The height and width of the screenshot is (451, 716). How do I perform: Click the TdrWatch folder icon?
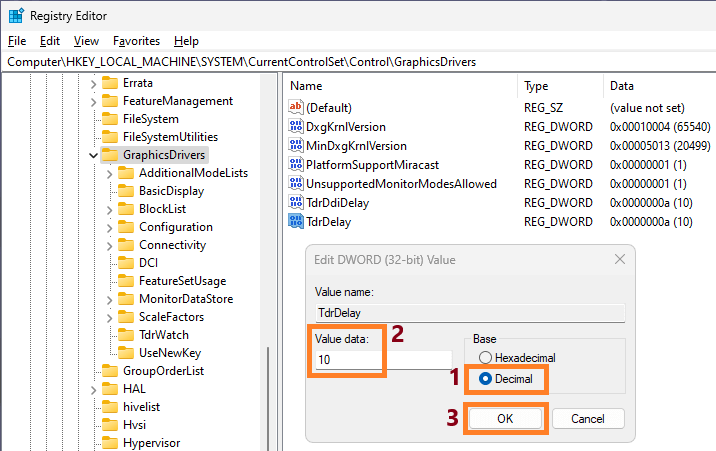pos(126,335)
